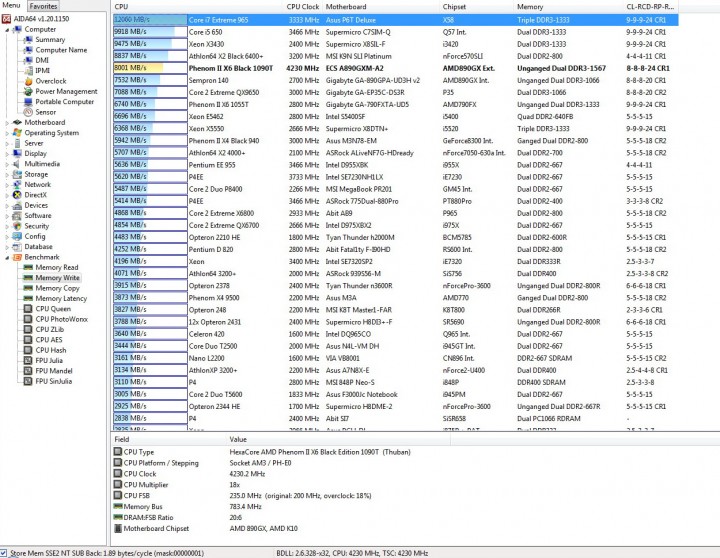Select the Phenom II X6 Black 1090T row
Viewport: 720px width, 558px height.
tap(395, 68)
